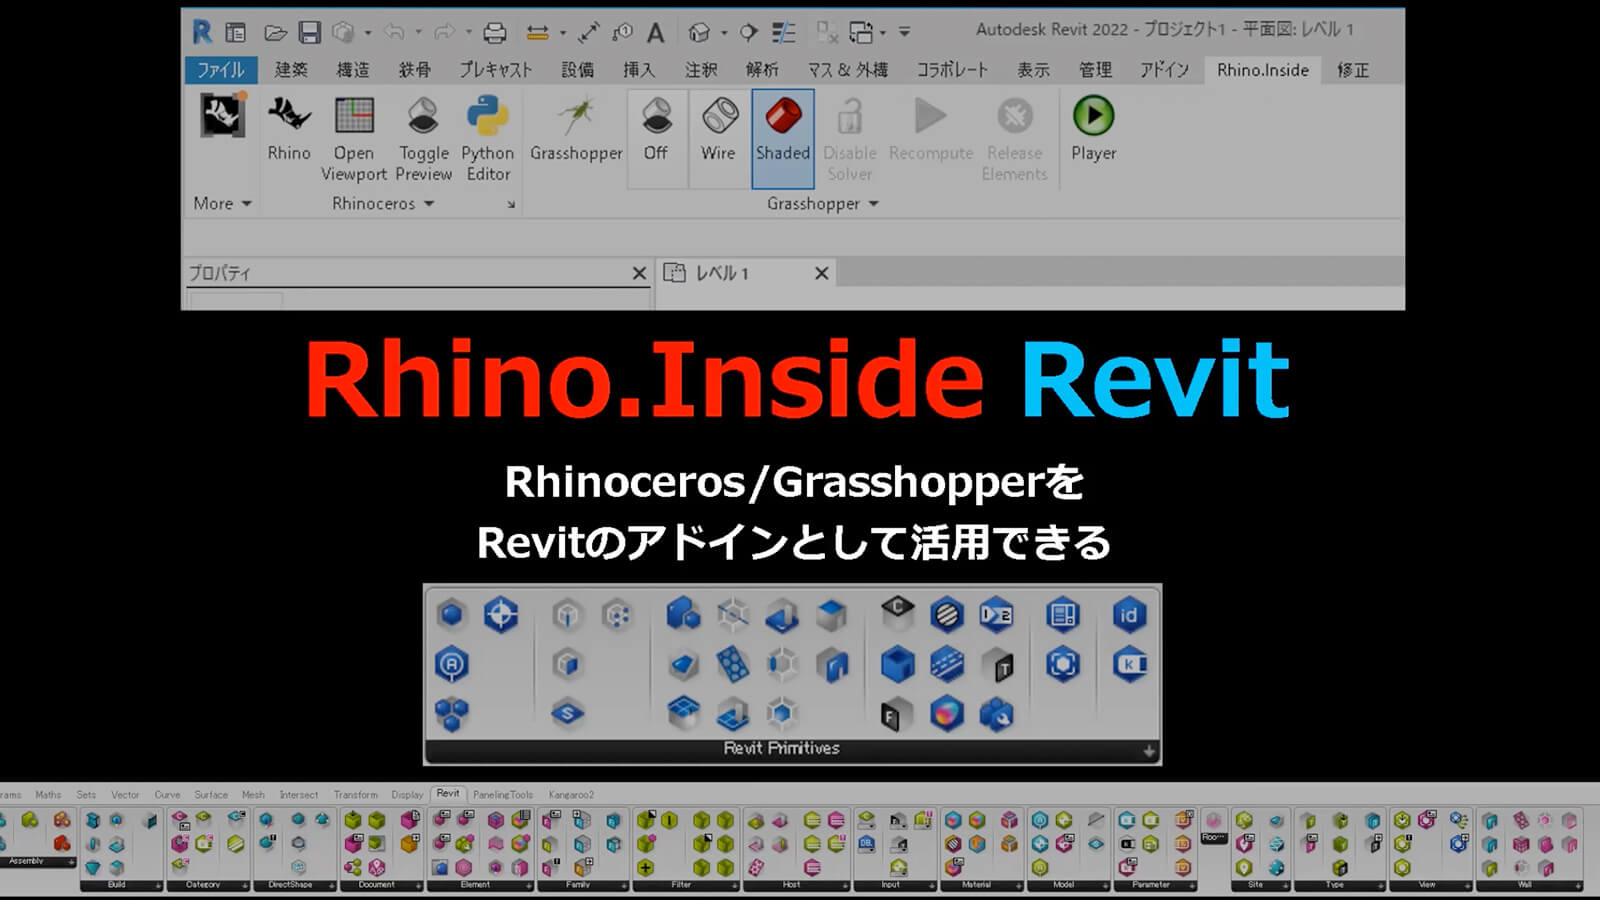Image resolution: width=1600 pixels, height=900 pixels.
Task: Start the Grasshopper Player
Action: pos(1093,129)
